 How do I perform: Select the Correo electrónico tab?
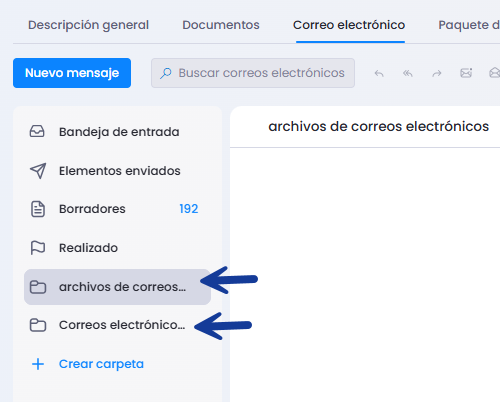click(x=349, y=25)
